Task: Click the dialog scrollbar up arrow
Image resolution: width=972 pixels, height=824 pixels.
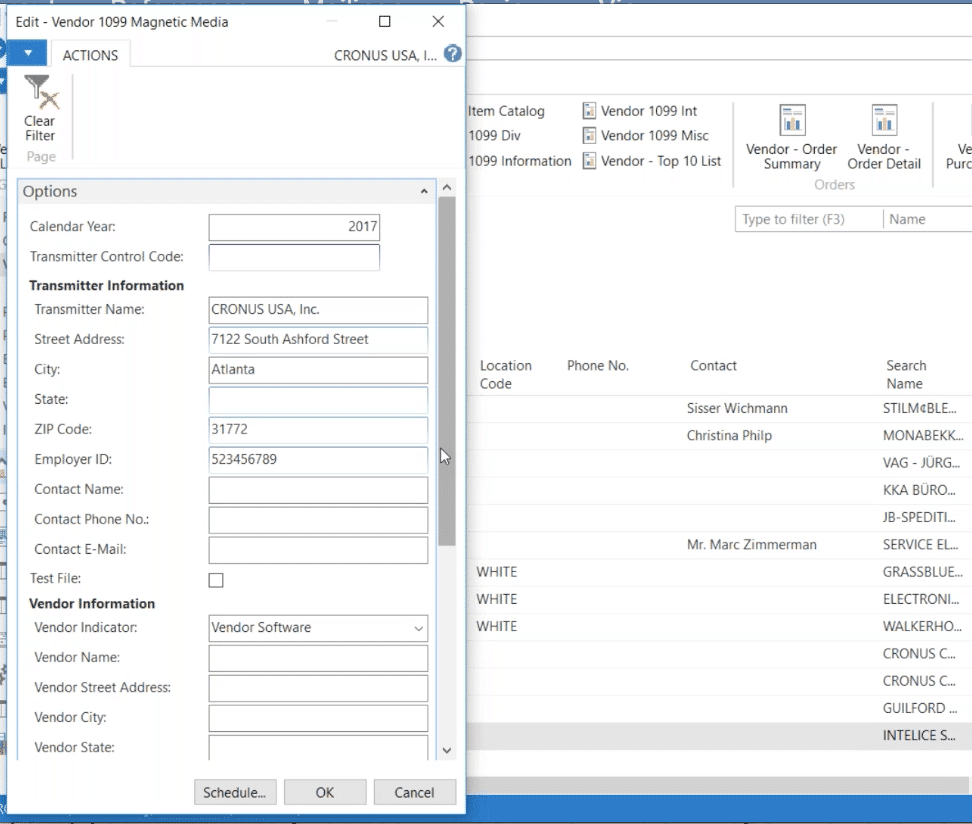Action: click(447, 187)
